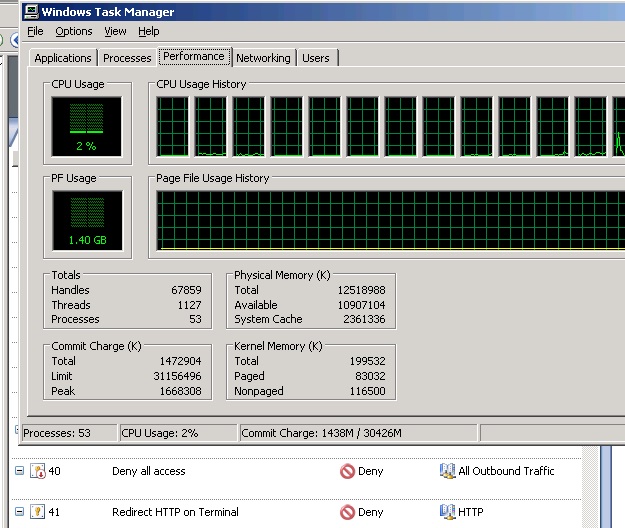Click the CPU Usage gauge
The height and width of the screenshot is (528, 625).
[86, 126]
